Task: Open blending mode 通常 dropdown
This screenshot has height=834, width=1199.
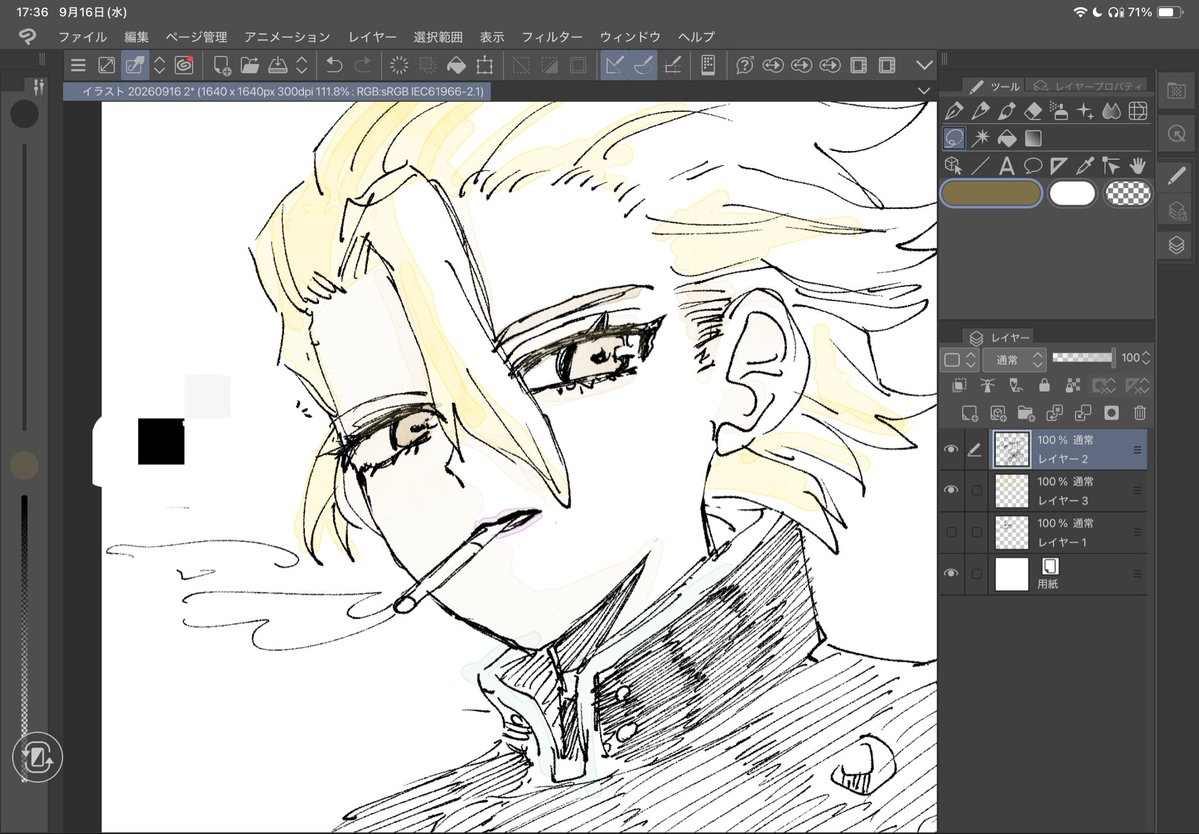Action: tap(1015, 359)
